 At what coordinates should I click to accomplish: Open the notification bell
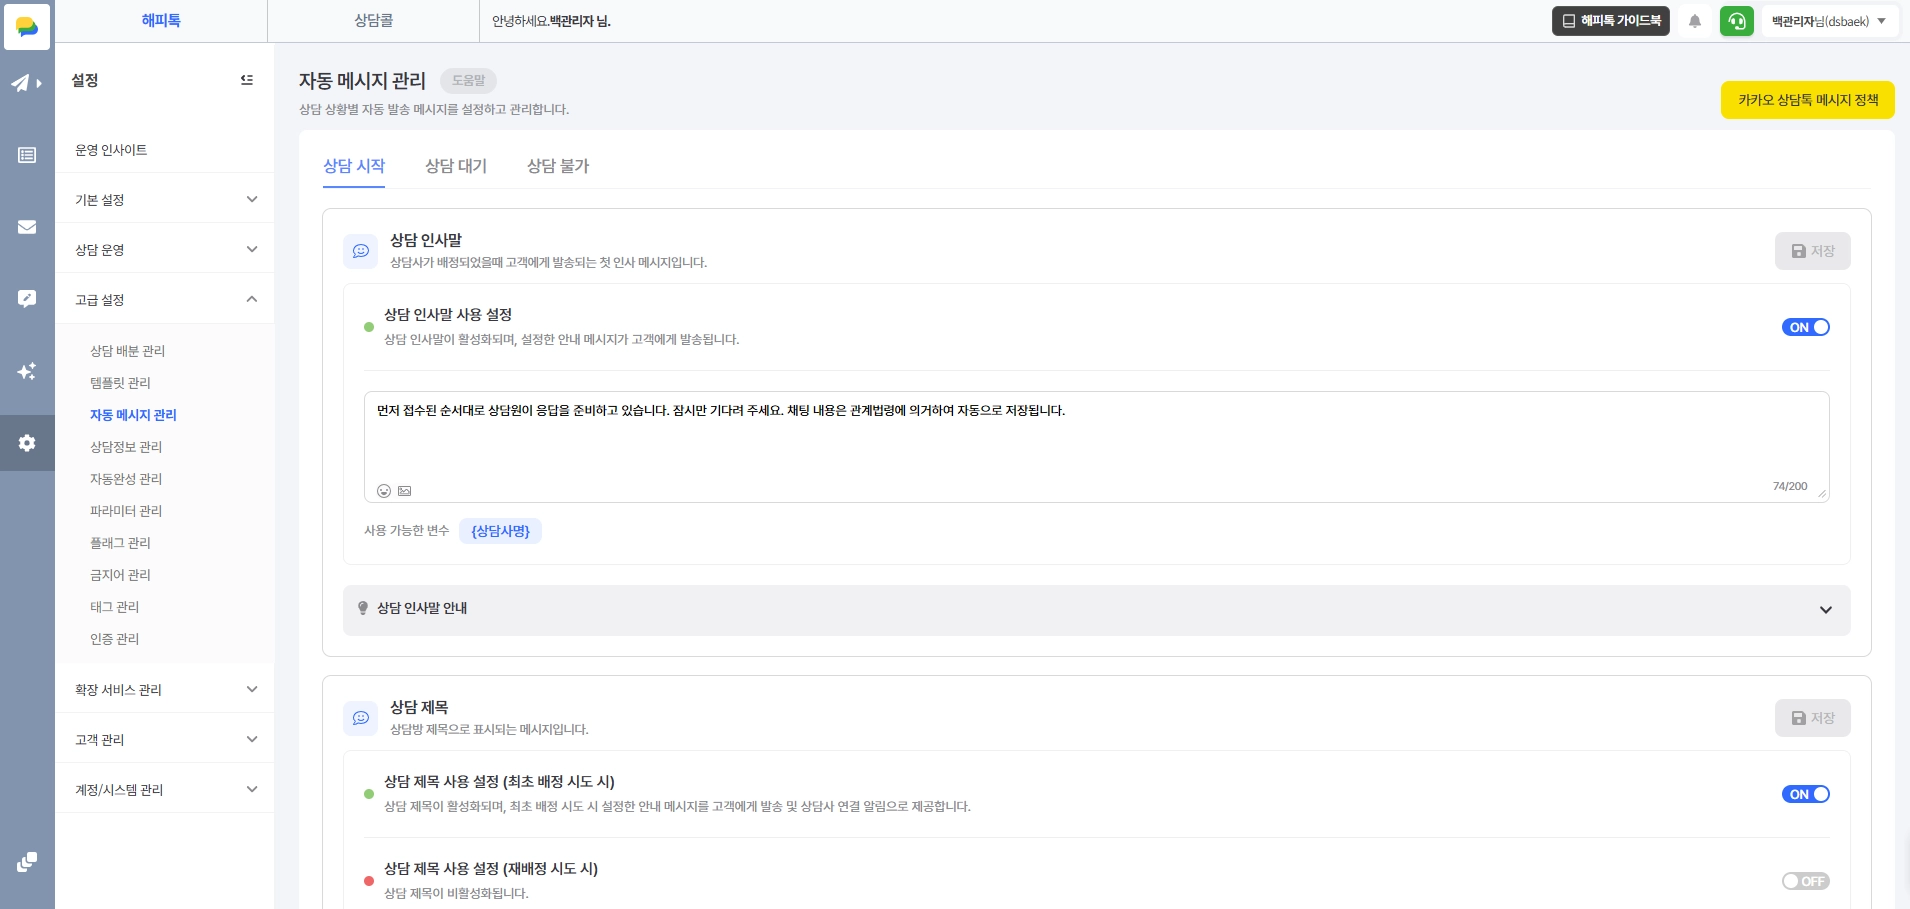(1695, 21)
